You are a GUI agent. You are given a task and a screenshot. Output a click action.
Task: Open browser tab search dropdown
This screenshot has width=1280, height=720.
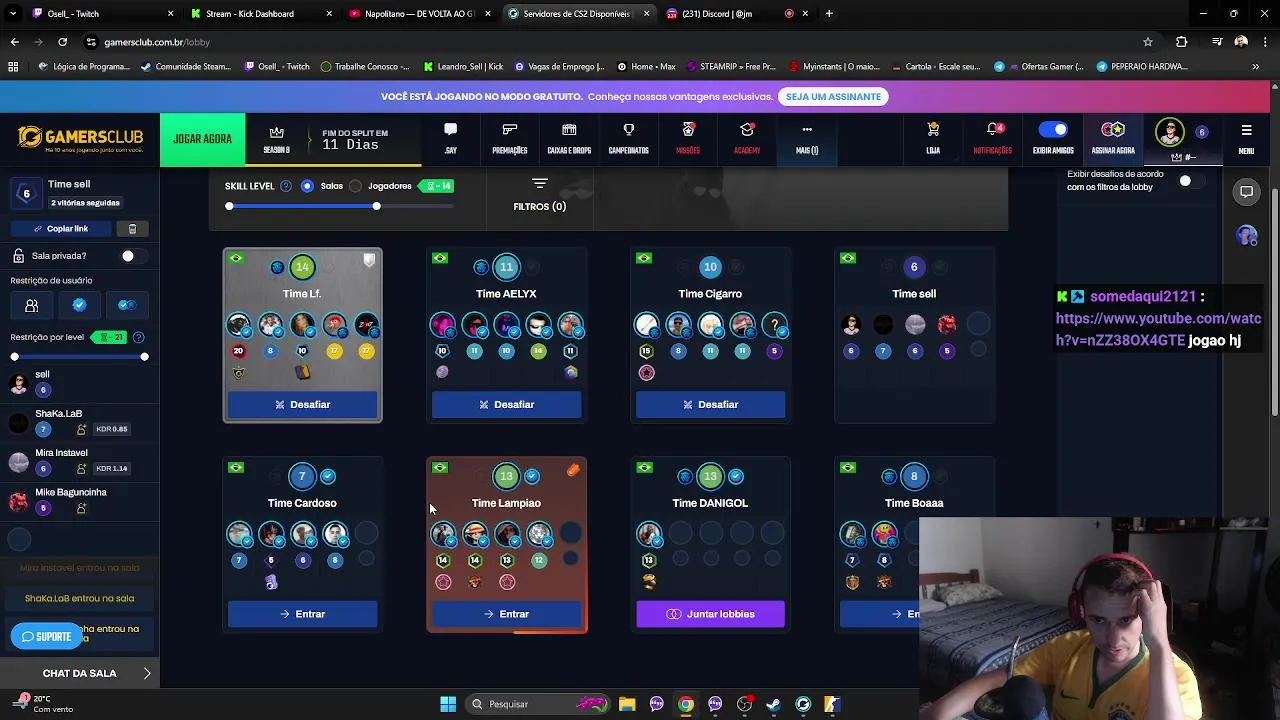13,14
